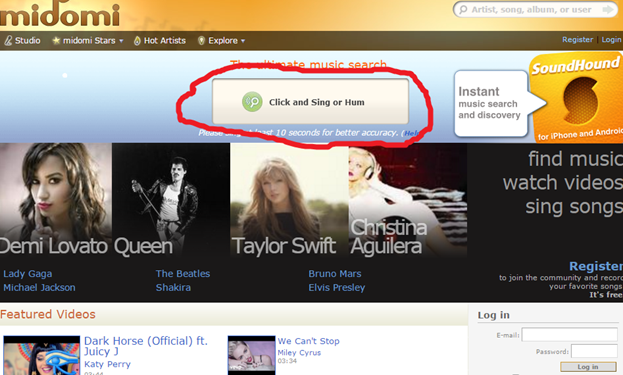Click the 03:34 video duration text

pos(287,361)
